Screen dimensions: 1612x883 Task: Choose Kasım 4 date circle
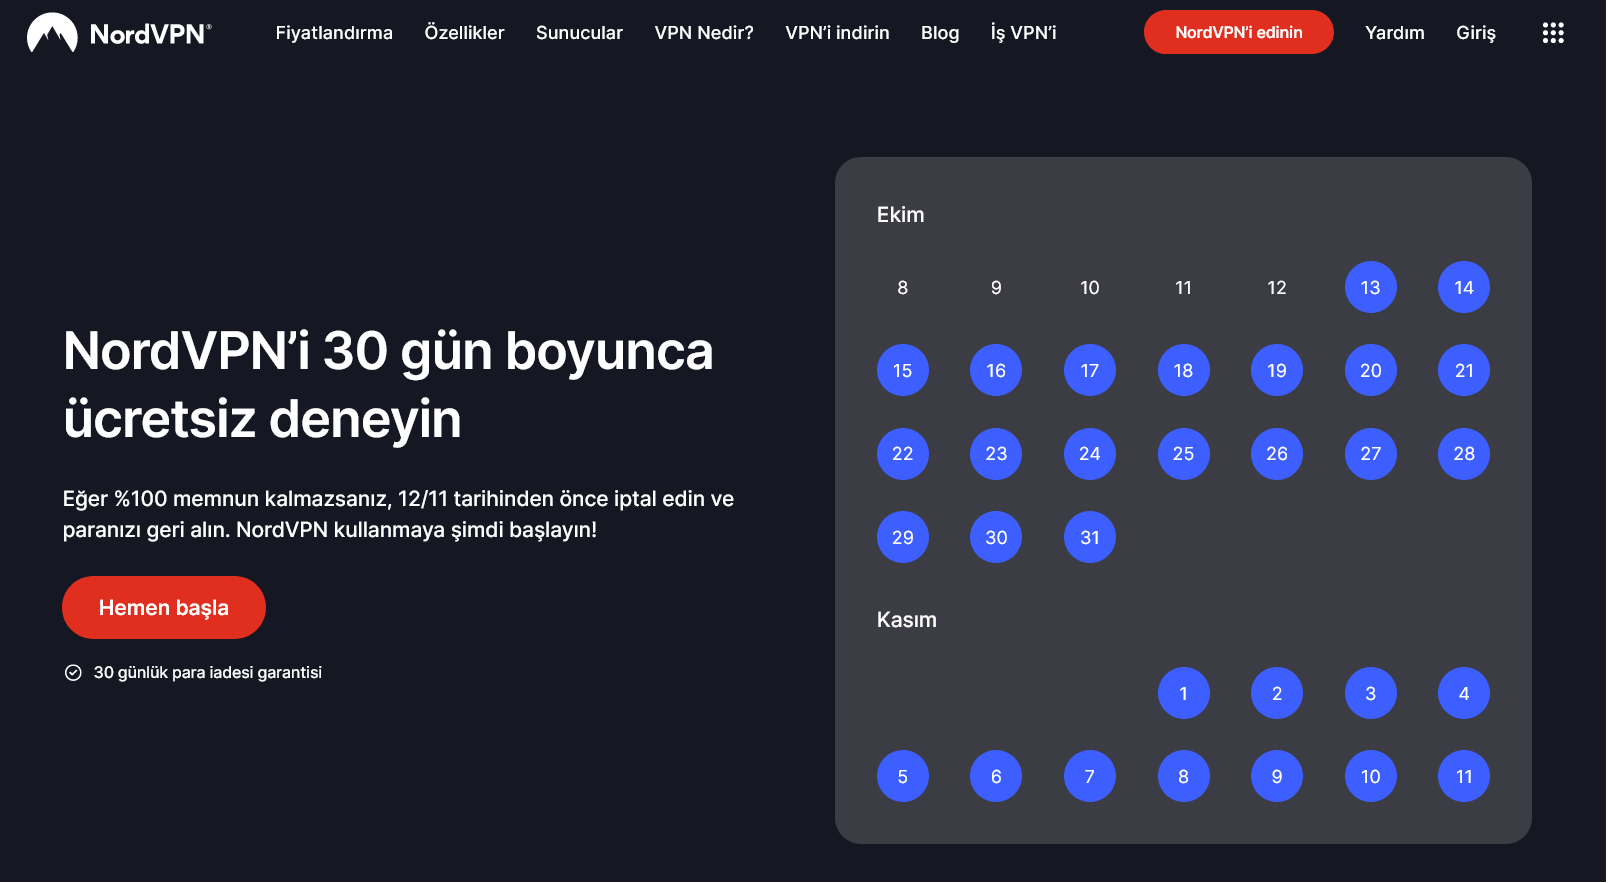click(1464, 694)
